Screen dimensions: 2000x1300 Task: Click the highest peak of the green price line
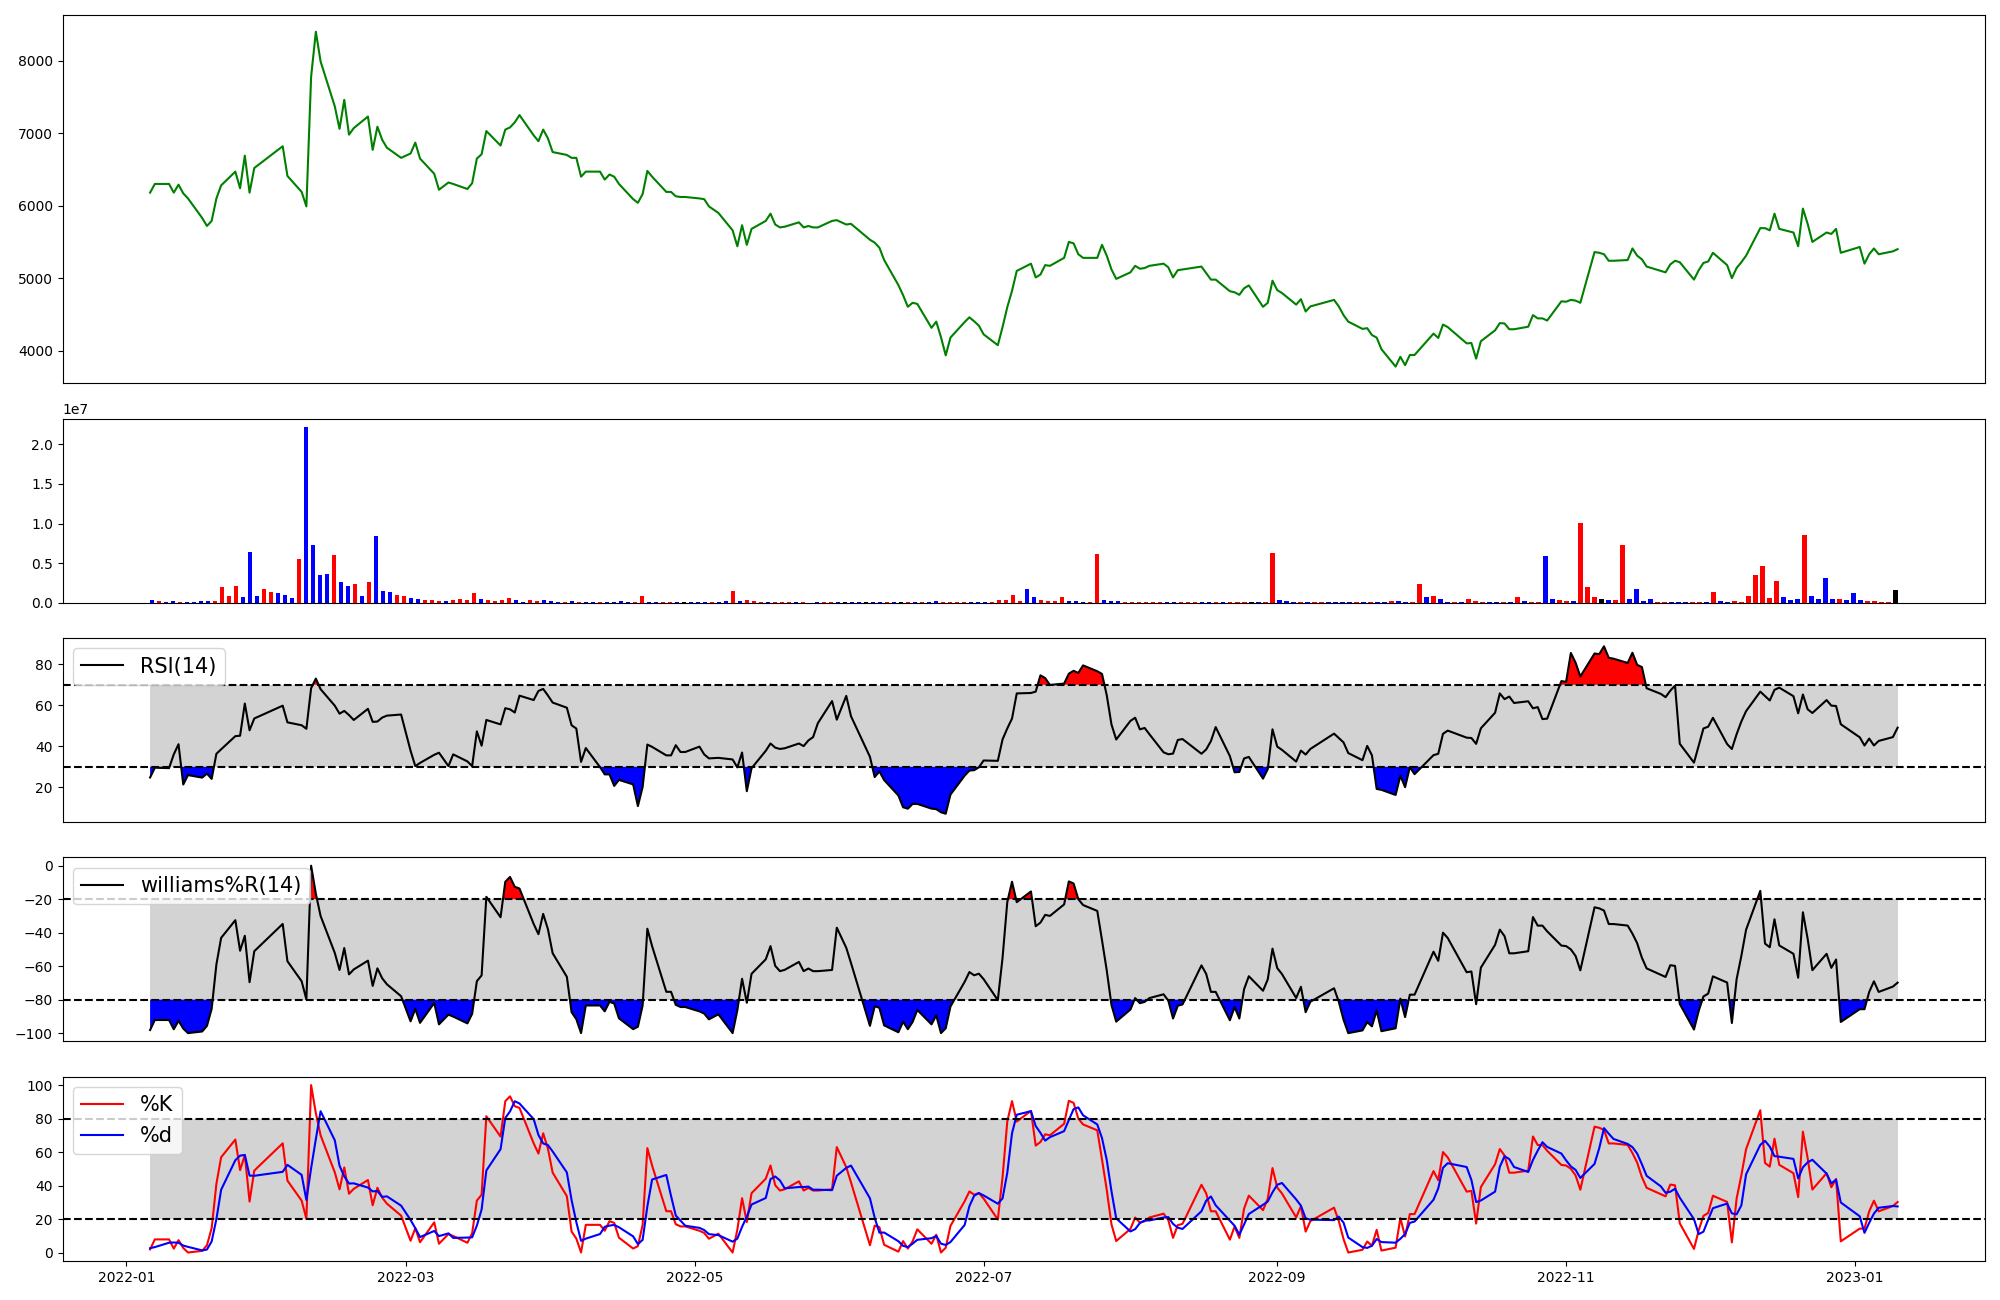316,33
